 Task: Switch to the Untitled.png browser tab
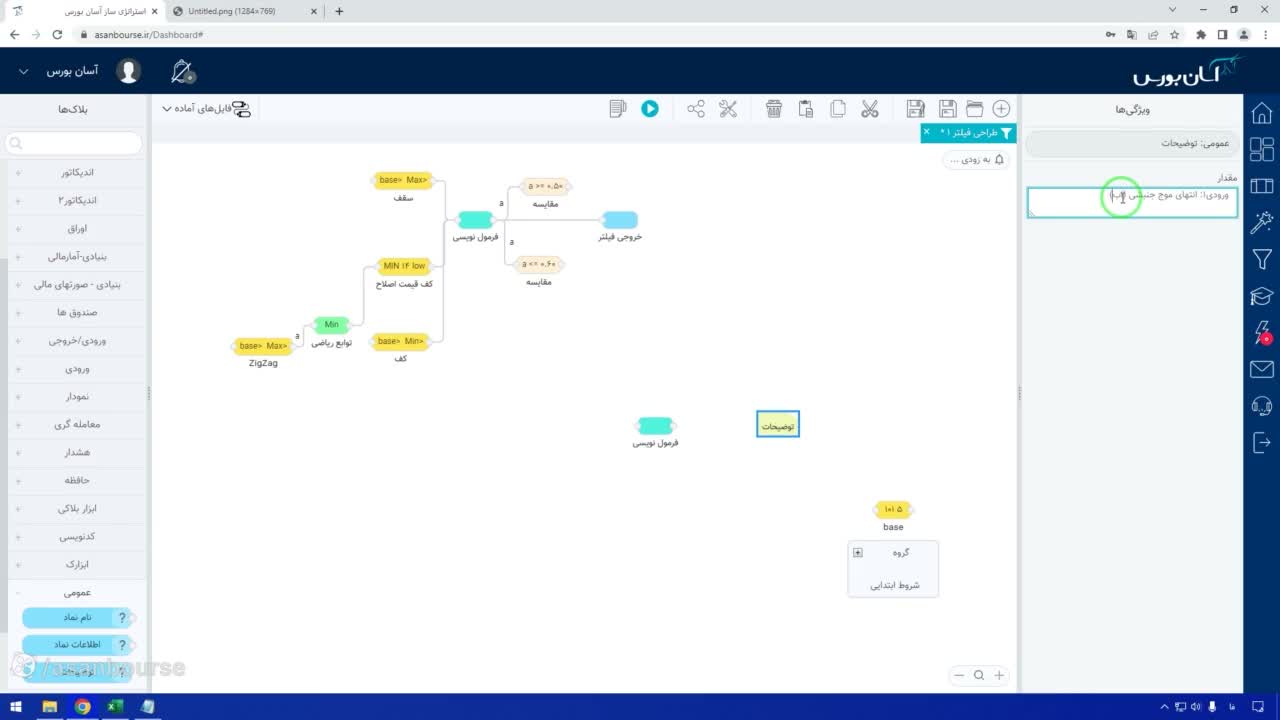point(240,11)
